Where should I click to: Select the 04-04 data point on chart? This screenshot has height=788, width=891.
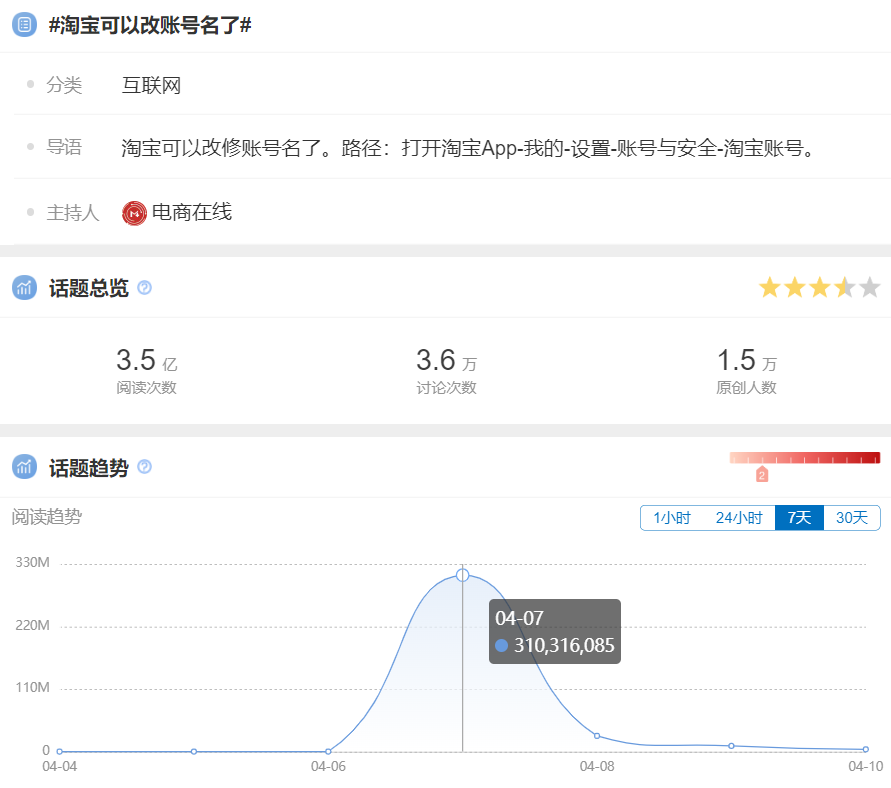60,751
